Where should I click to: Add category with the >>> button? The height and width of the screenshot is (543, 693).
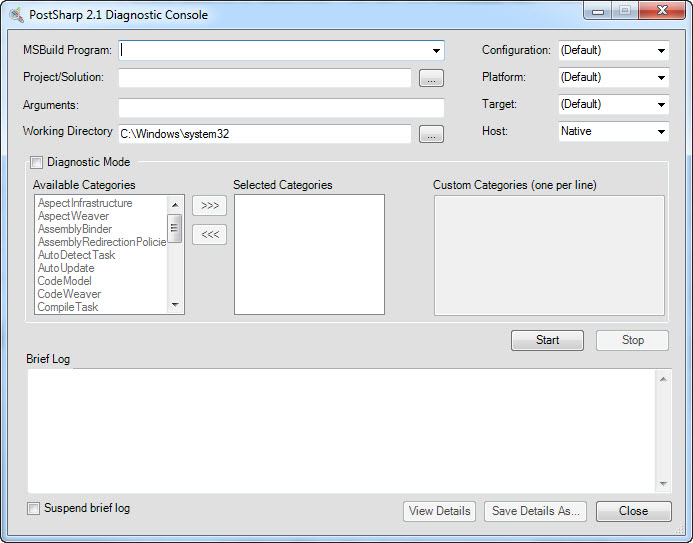[x=209, y=206]
